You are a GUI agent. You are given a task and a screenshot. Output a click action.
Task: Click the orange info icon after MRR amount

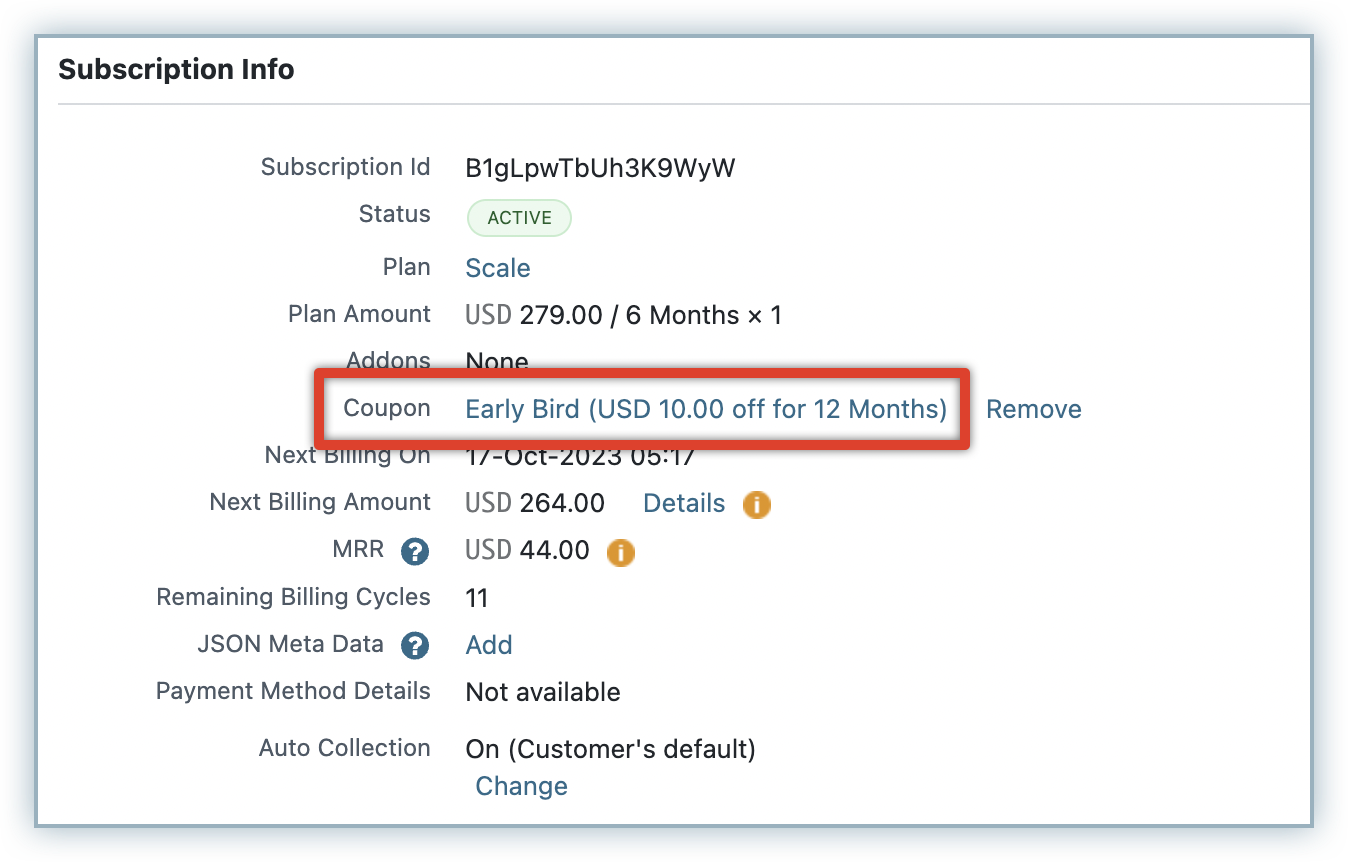point(621,551)
